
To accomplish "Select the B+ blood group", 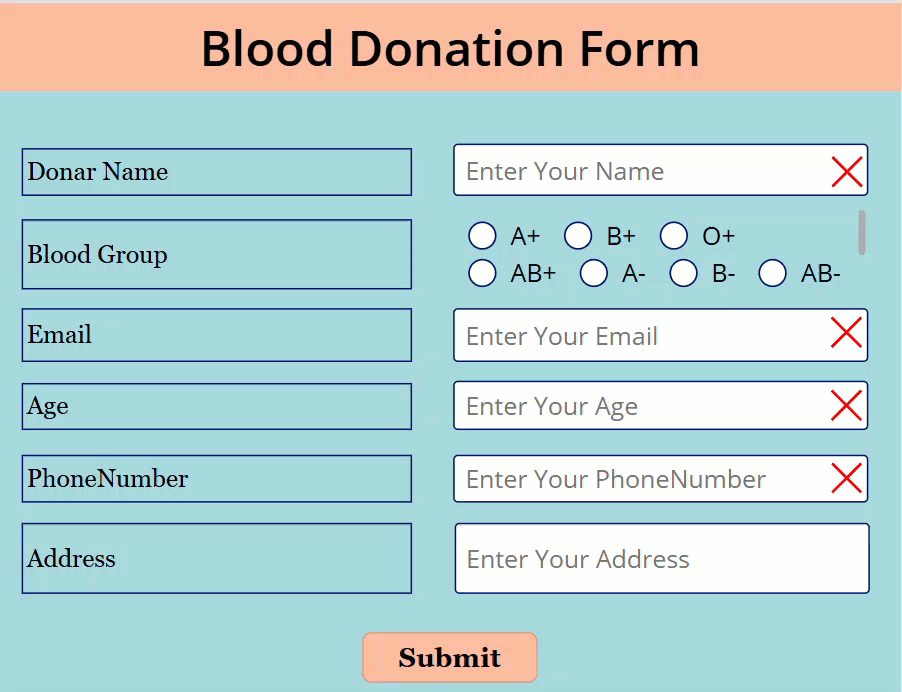I will [578, 236].
